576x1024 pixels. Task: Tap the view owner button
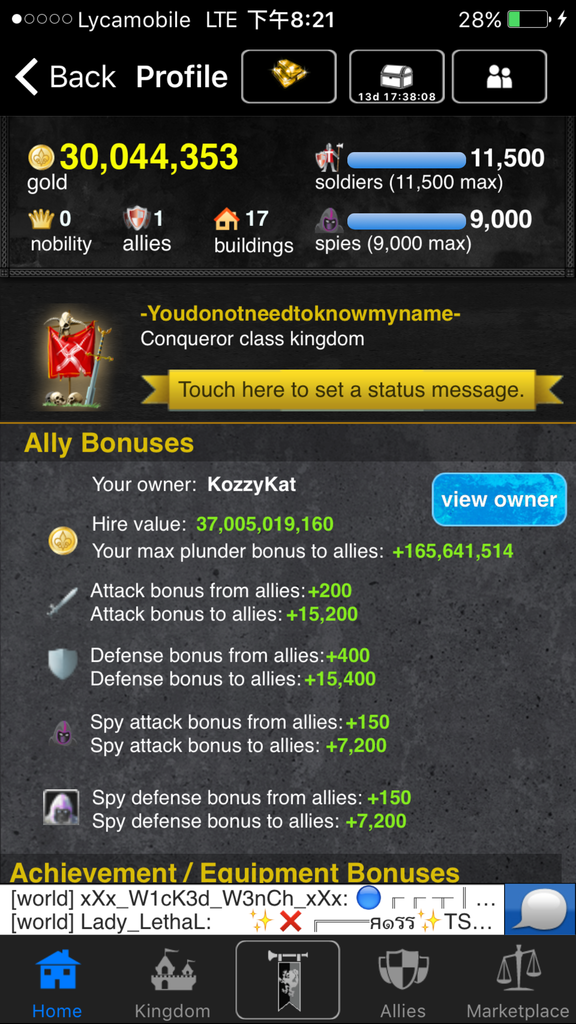pyautogui.click(x=499, y=500)
